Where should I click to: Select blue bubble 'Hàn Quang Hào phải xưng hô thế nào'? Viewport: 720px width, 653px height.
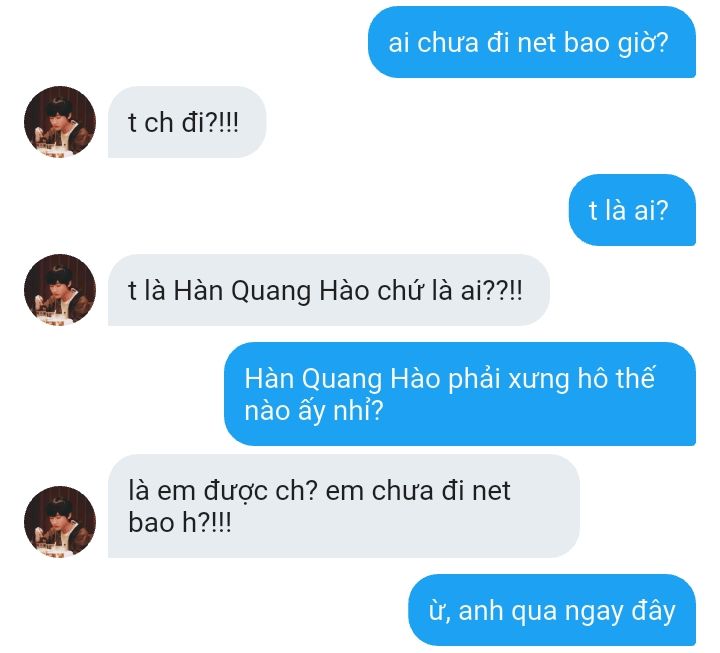click(x=460, y=394)
